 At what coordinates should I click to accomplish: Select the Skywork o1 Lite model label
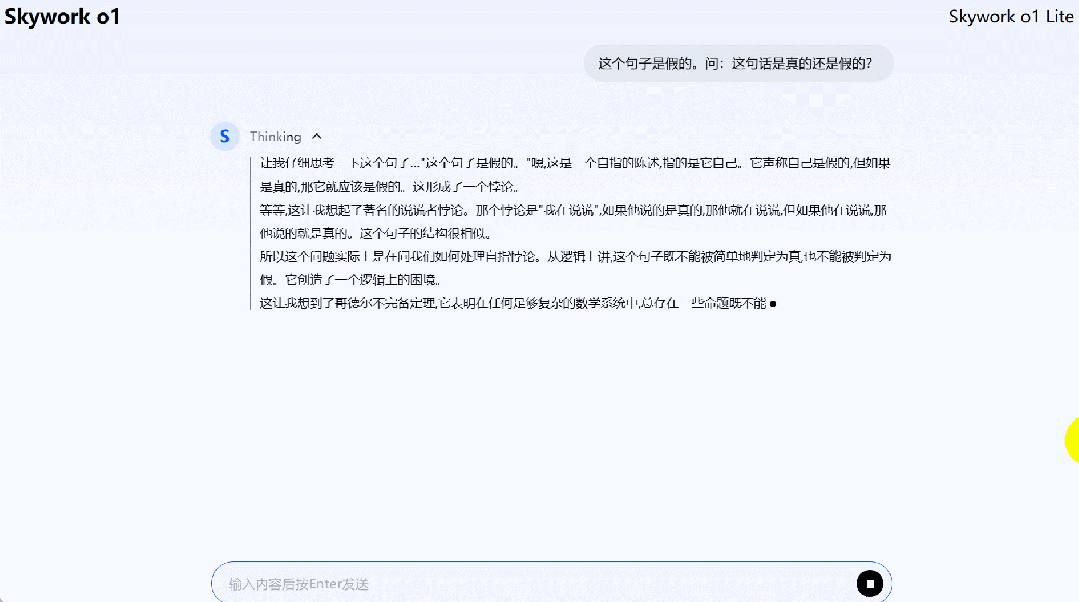click(x=1010, y=16)
